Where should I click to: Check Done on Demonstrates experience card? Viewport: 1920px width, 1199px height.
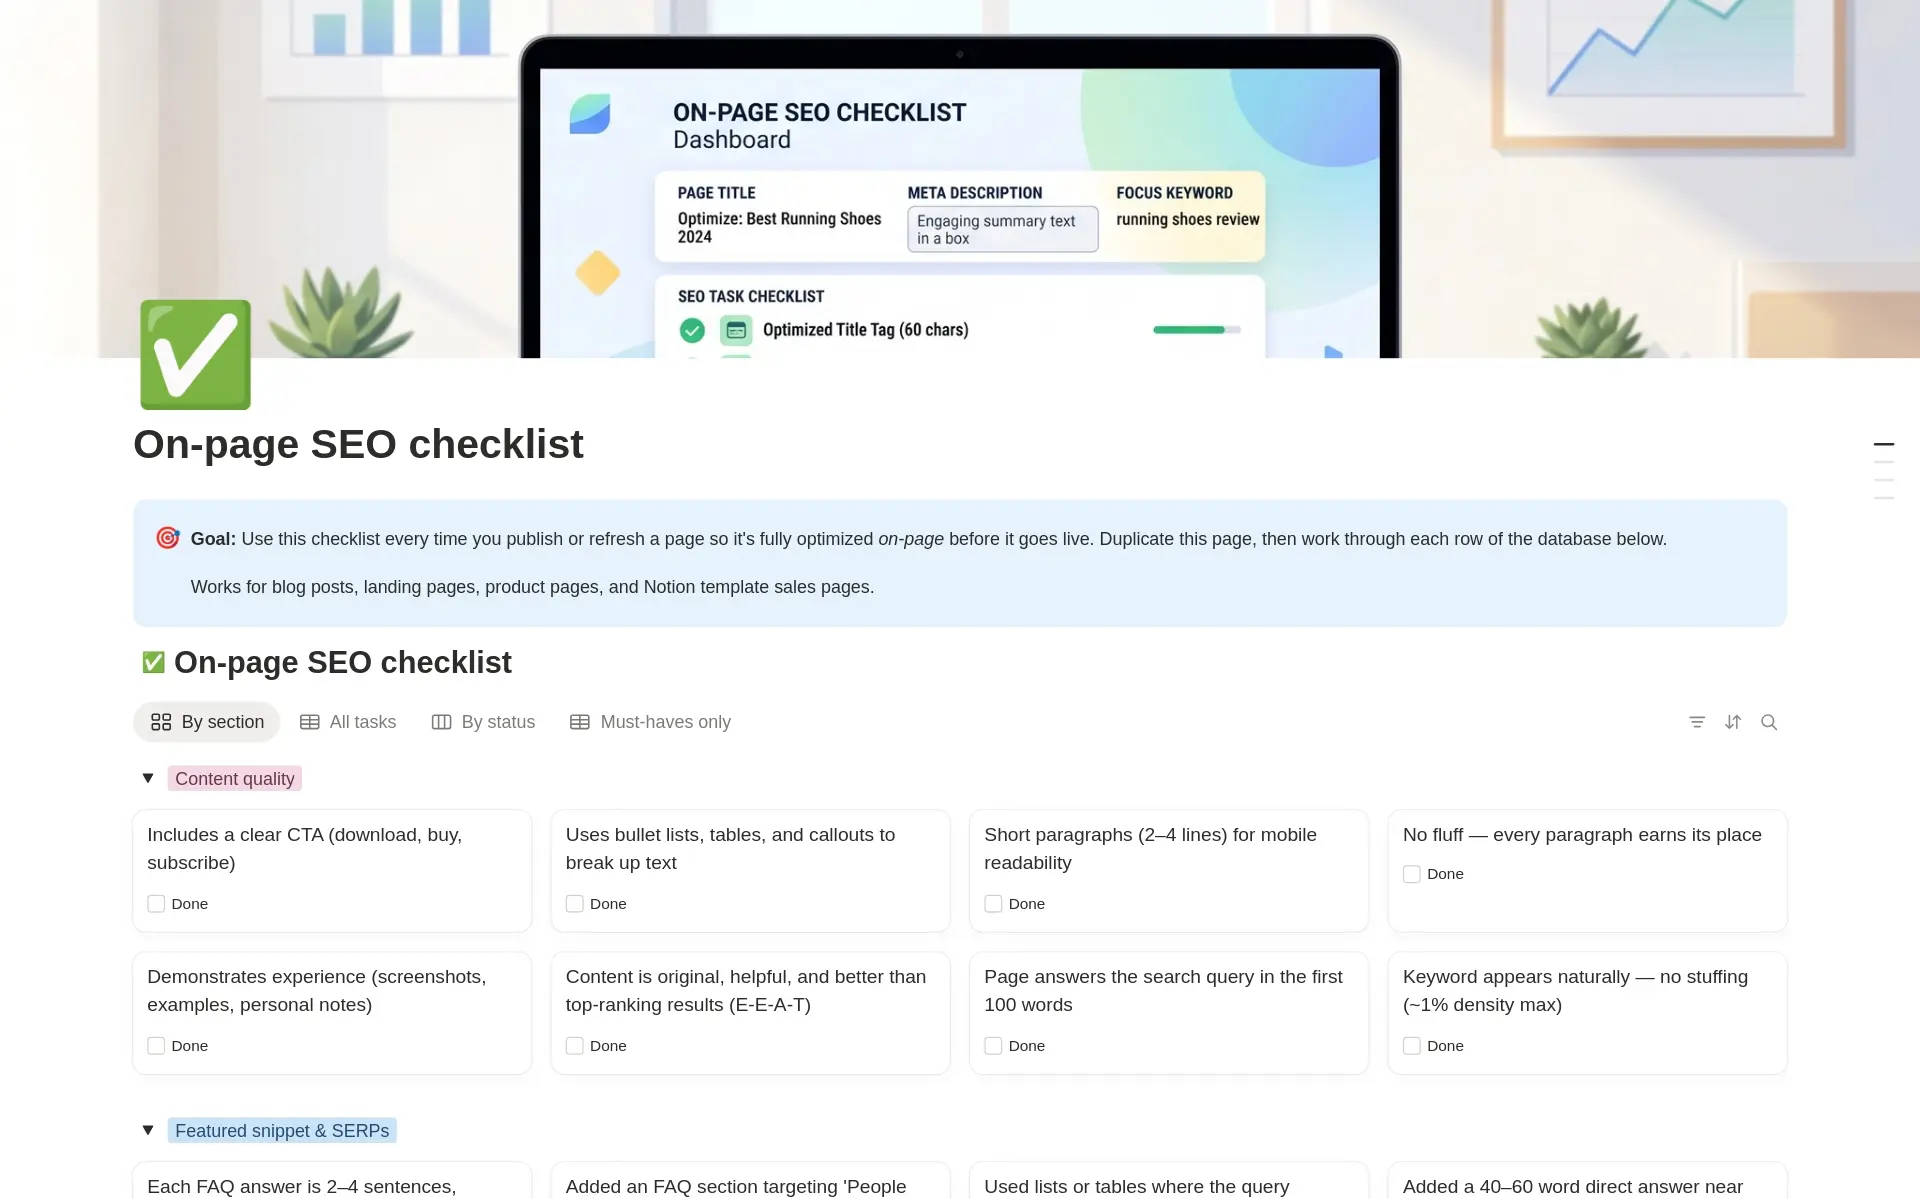(x=156, y=1046)
